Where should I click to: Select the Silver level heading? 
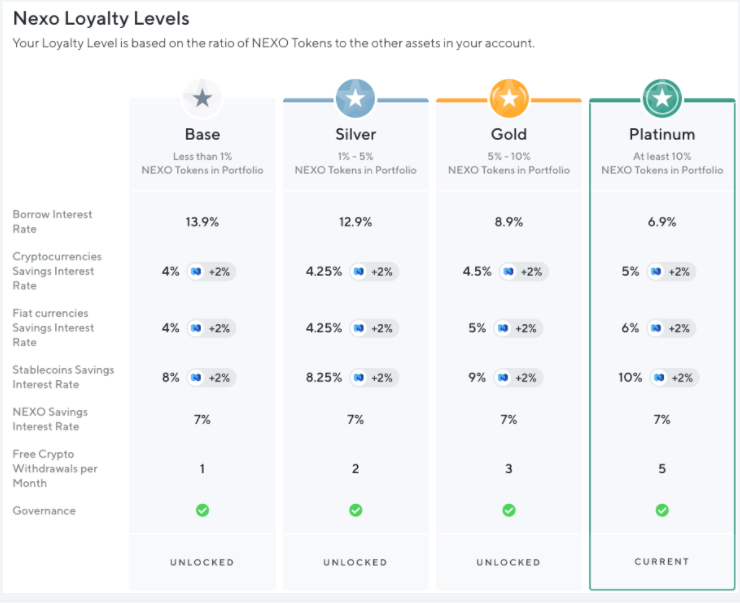(355, 134)
